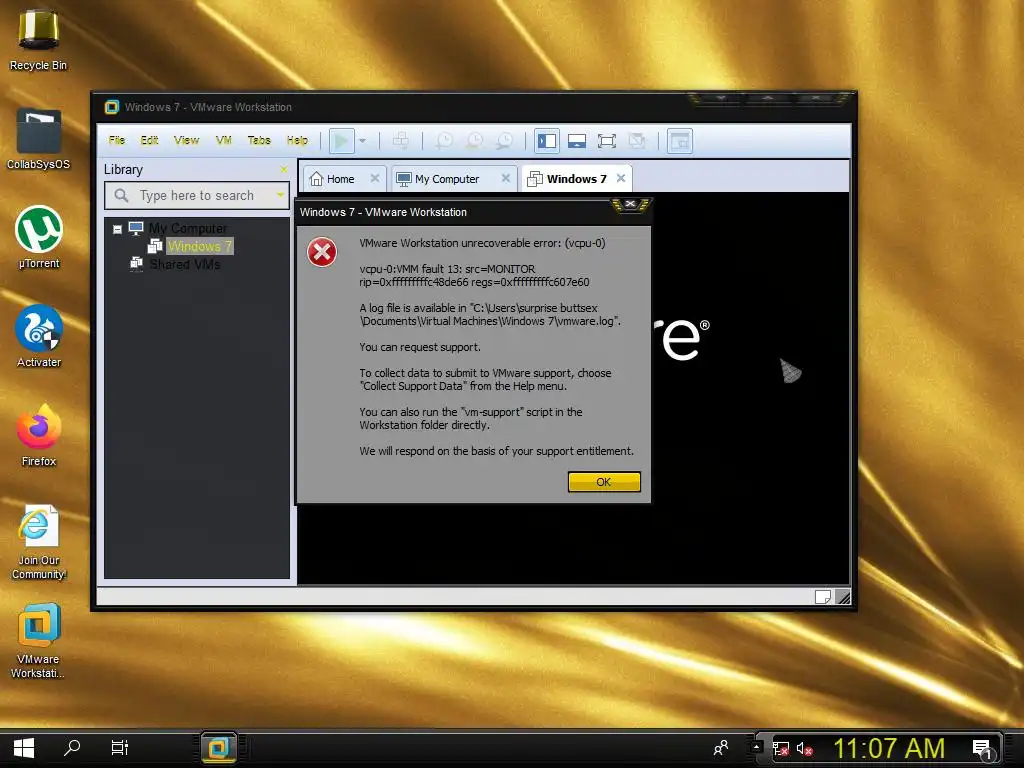Click the message log icon in status bar
Viewport: 1024px width, 768px height.
click(x=823, y=596)
